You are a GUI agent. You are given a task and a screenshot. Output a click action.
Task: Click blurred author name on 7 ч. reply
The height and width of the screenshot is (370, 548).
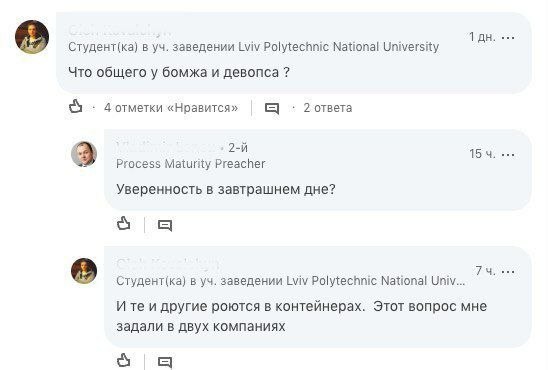(168, 264)
